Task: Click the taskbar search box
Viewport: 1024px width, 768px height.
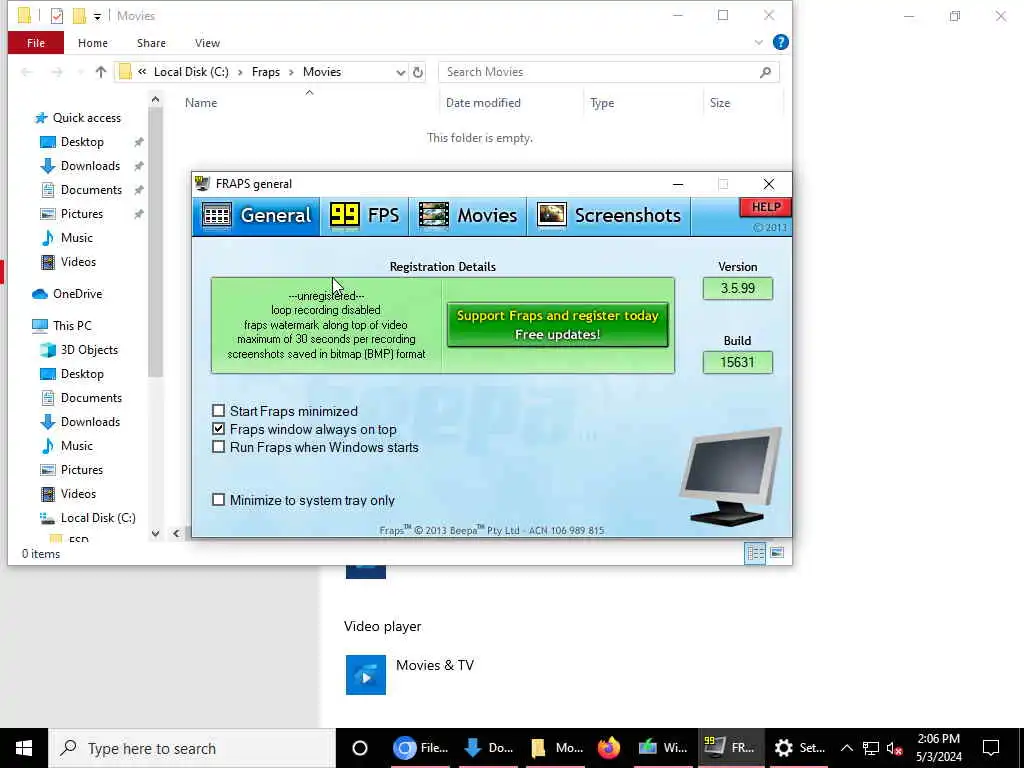Action: pyautogui.click(x=193, y=748)
